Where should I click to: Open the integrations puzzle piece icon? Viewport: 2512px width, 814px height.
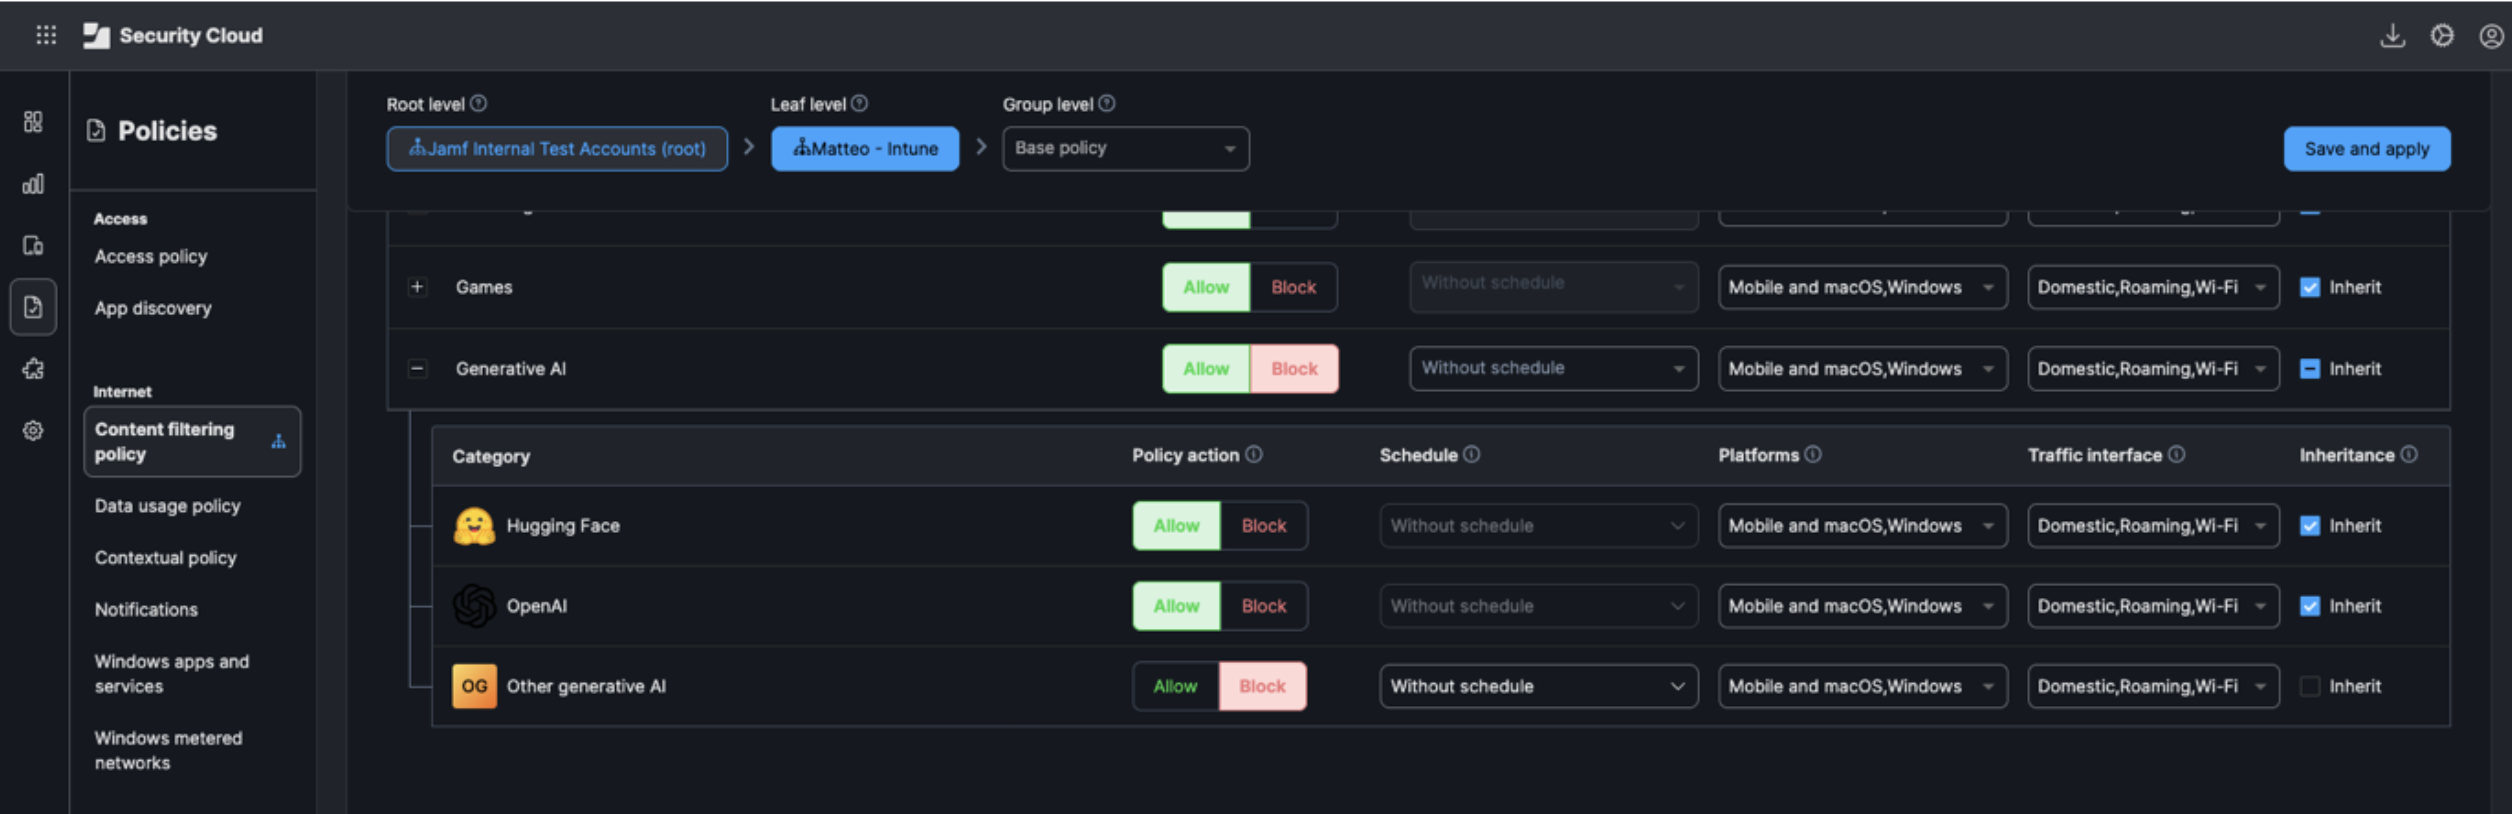point(33,369)
